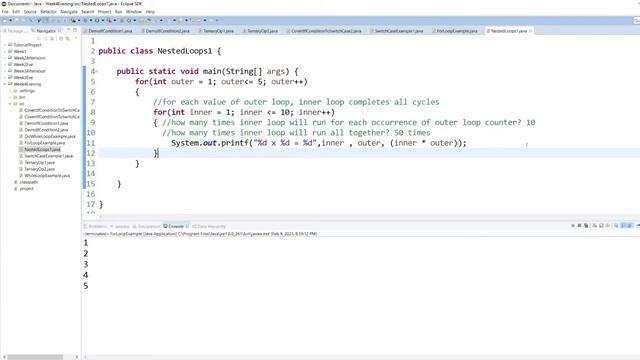Collapse the src folder
Image resolution: width=640 pixels, height=360 pixels.
pyautogui.click(x=10, y=104)
